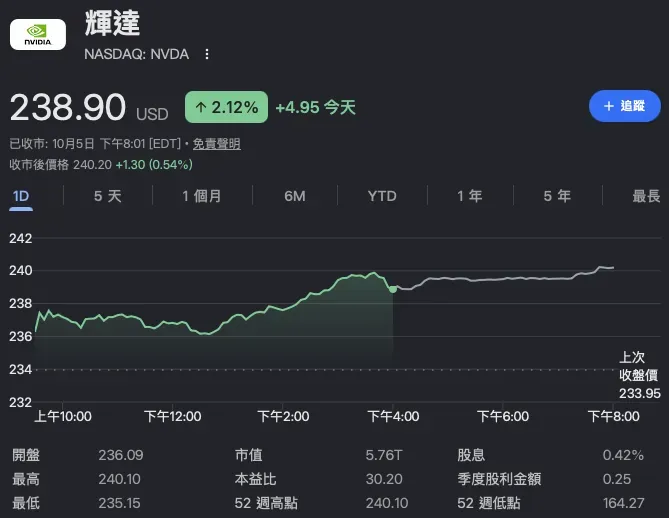Click the 已收市 10月5日 timestamp text
Image resolution: width=669 pixels, height=518 pixels.
[95, 144]
